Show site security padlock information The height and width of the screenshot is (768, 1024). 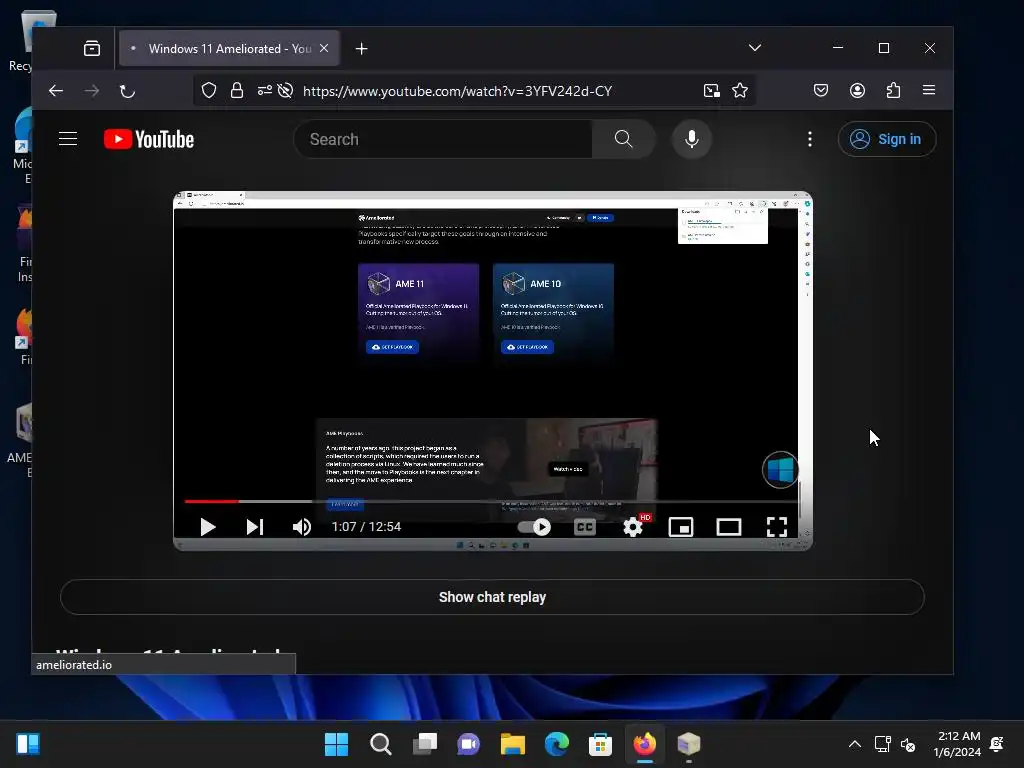pos(237,90)
